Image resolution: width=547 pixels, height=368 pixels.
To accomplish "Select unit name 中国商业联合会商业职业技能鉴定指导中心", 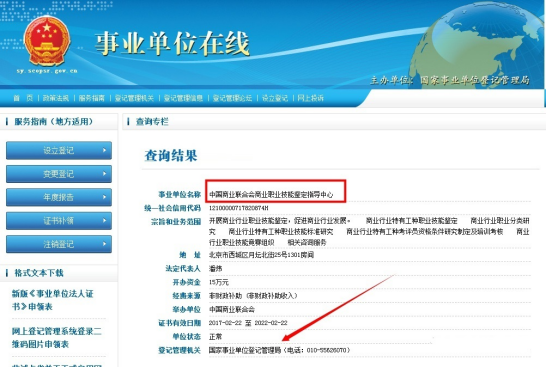I will click(271, 195).
